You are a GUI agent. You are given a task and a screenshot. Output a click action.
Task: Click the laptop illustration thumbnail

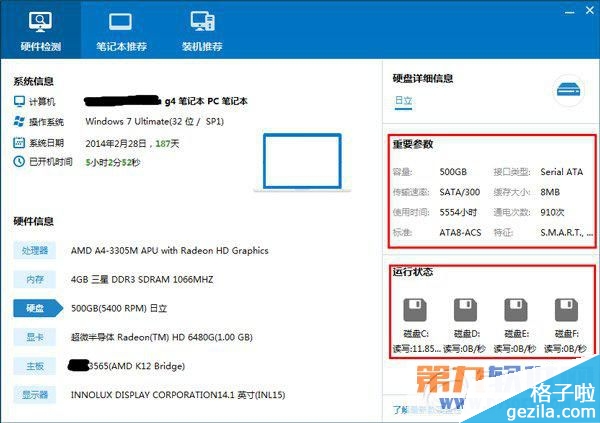coord(302,162)
